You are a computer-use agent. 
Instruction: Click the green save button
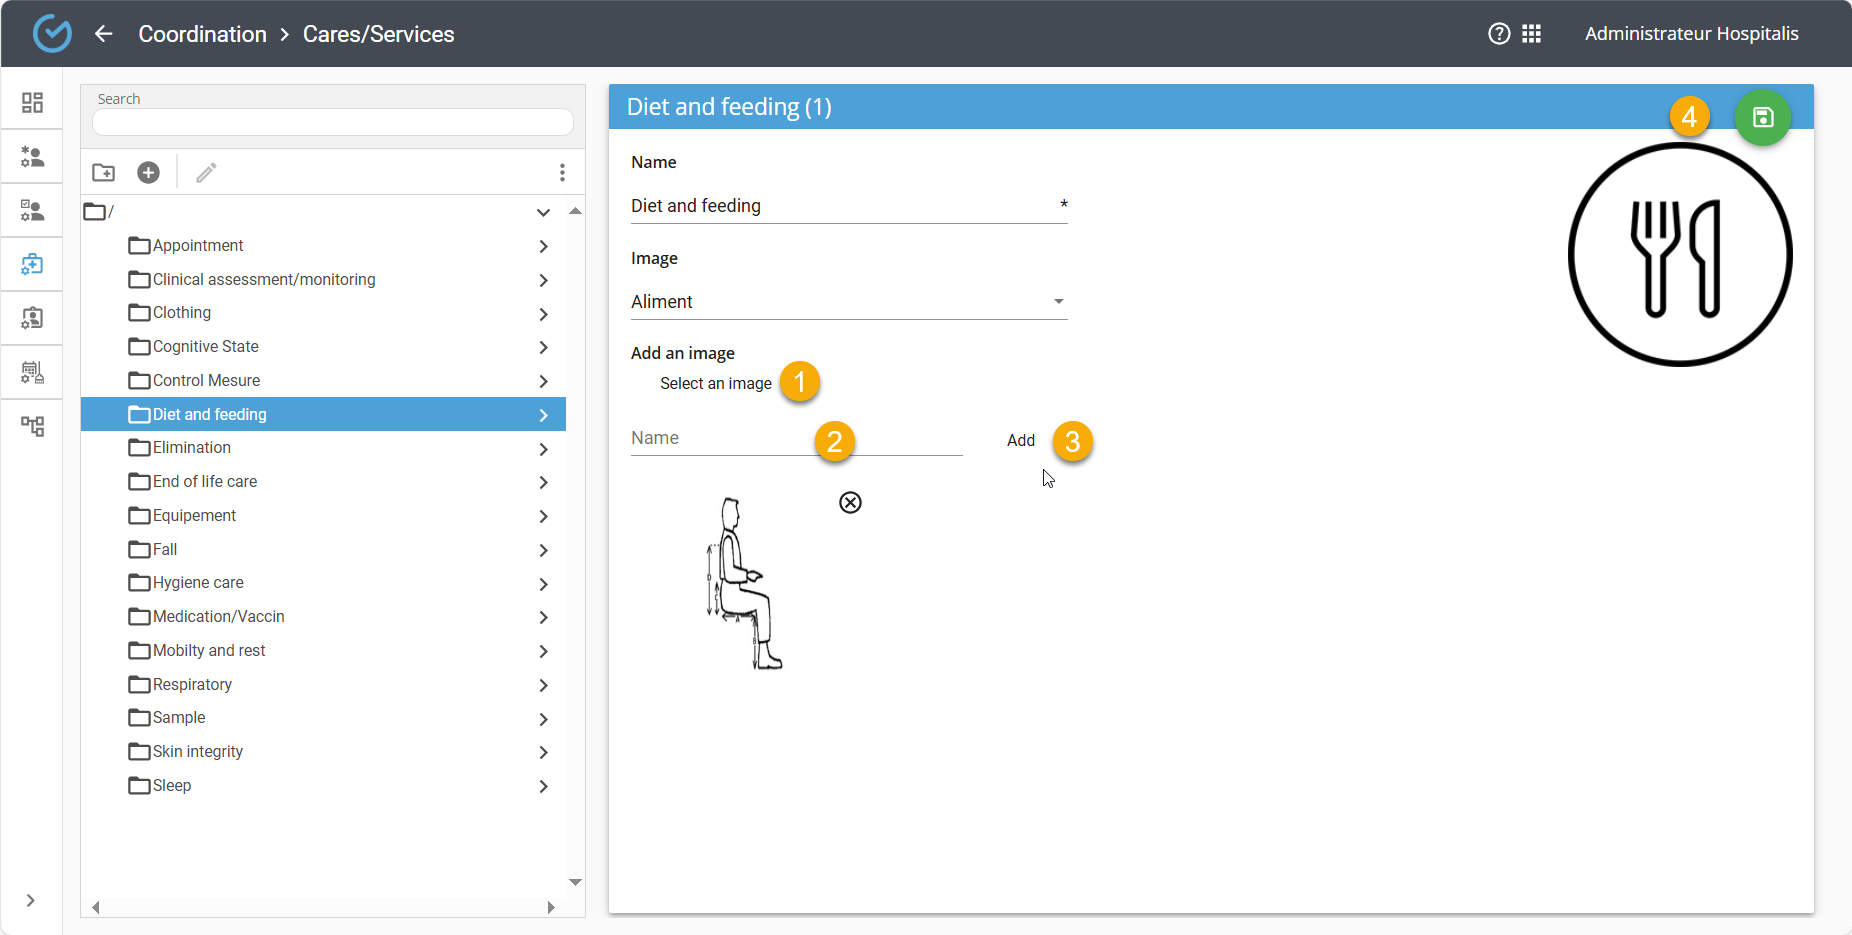pyautogui.click(x=1762, y=118)
